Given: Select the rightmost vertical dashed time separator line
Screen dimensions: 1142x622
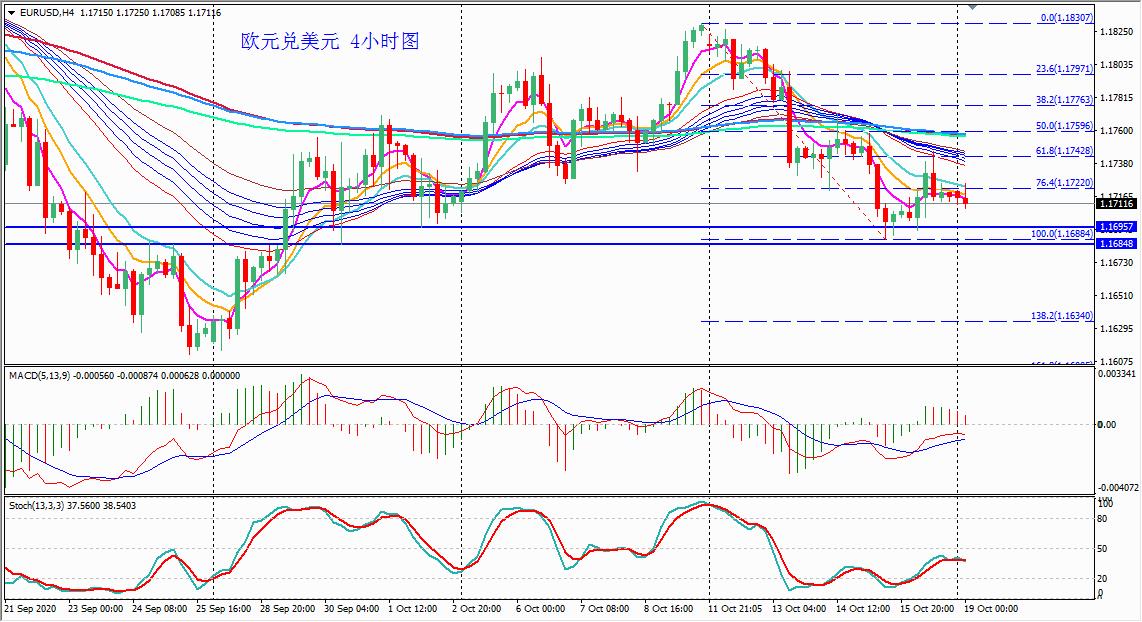Looking at the screenshot, I should [x=958, y=300].
